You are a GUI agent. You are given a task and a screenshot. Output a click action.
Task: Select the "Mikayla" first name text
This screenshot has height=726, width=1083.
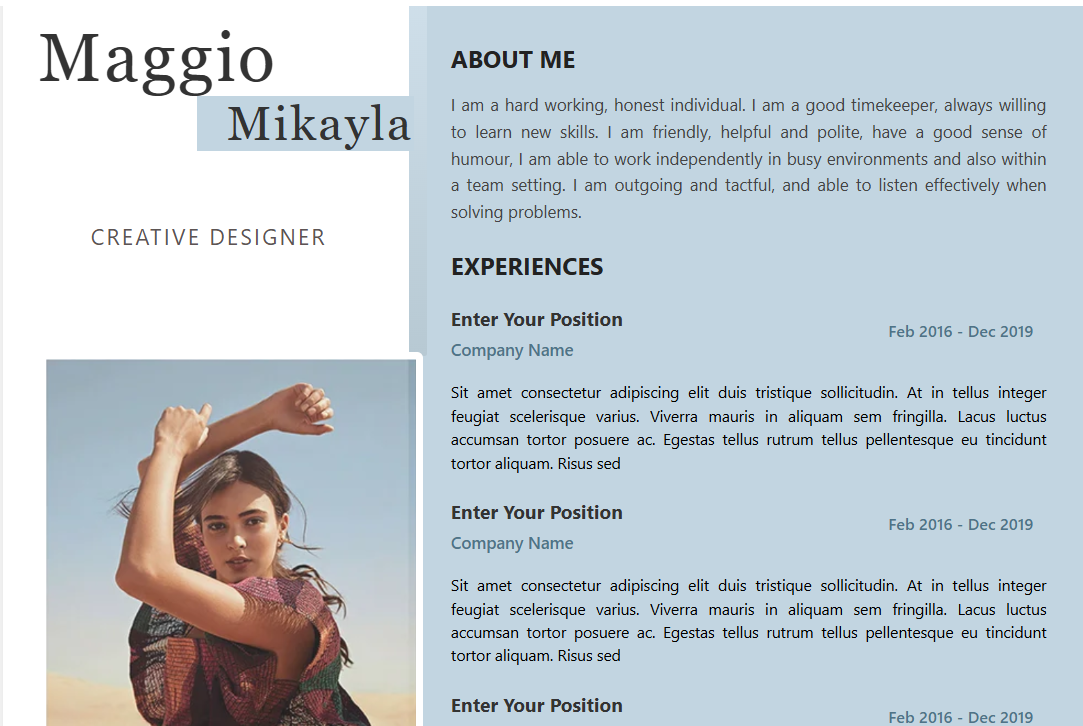click(x=318, y=125)
